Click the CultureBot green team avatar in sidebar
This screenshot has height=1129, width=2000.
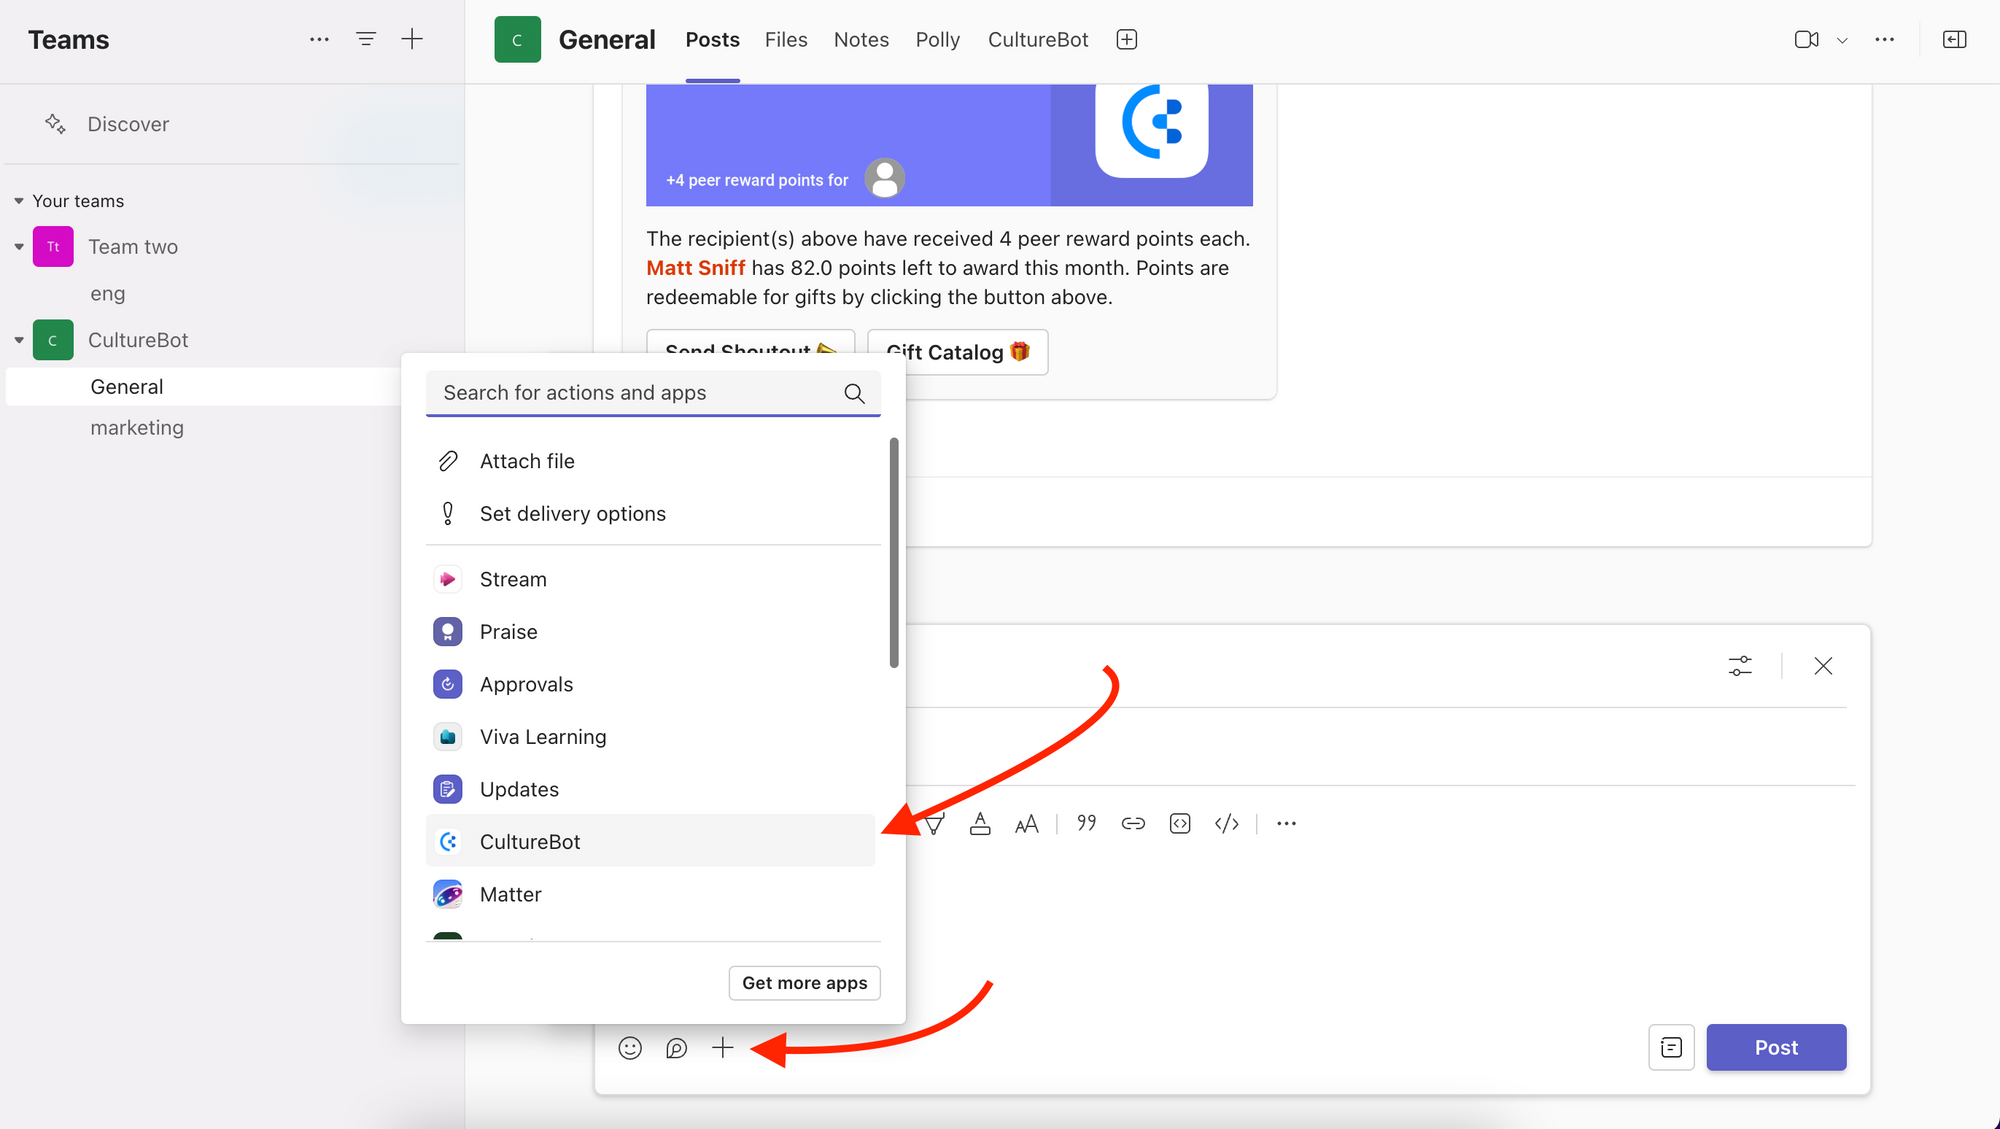click(53, 340)
